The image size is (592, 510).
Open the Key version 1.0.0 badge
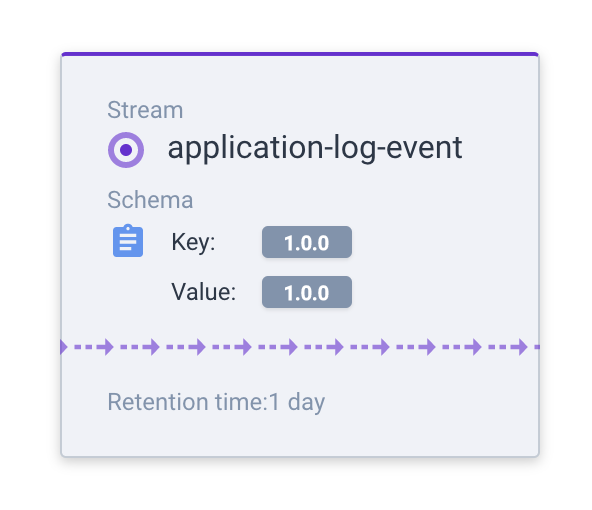[307, 242]
